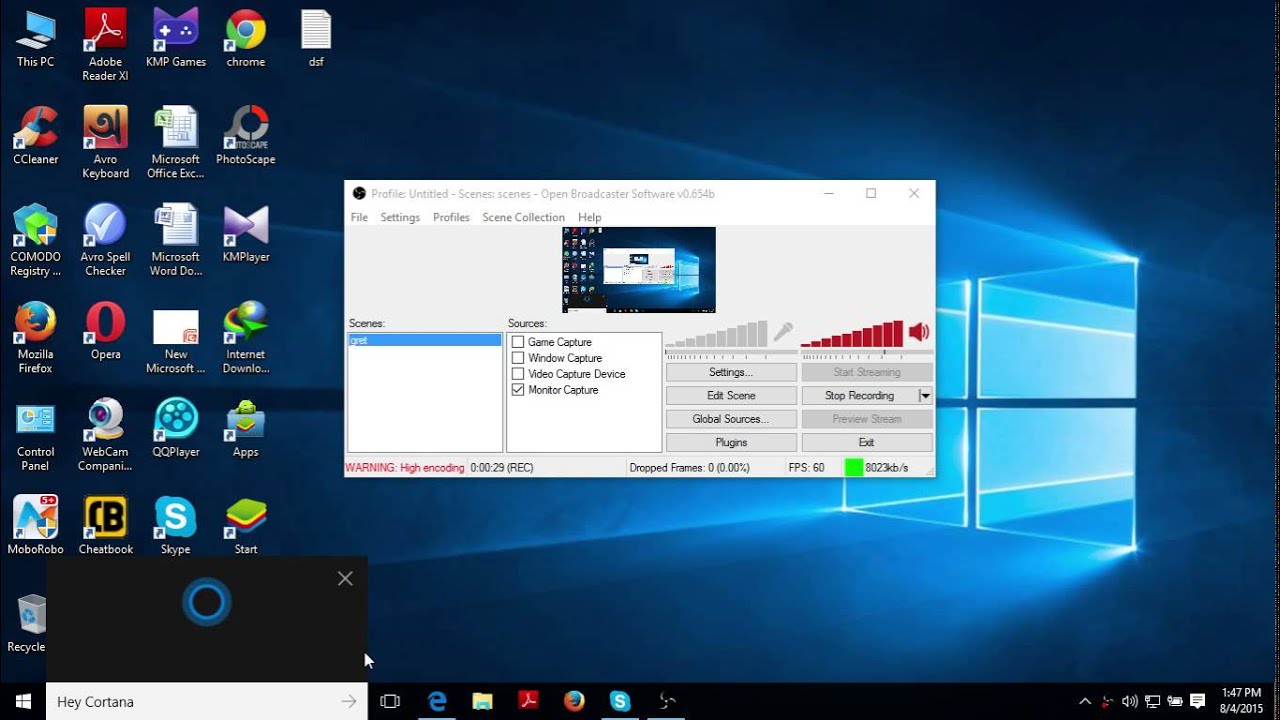The image size is (1280, 720).
Task: Click the Hey Cortana search box
Action: [x=207, y=702]
